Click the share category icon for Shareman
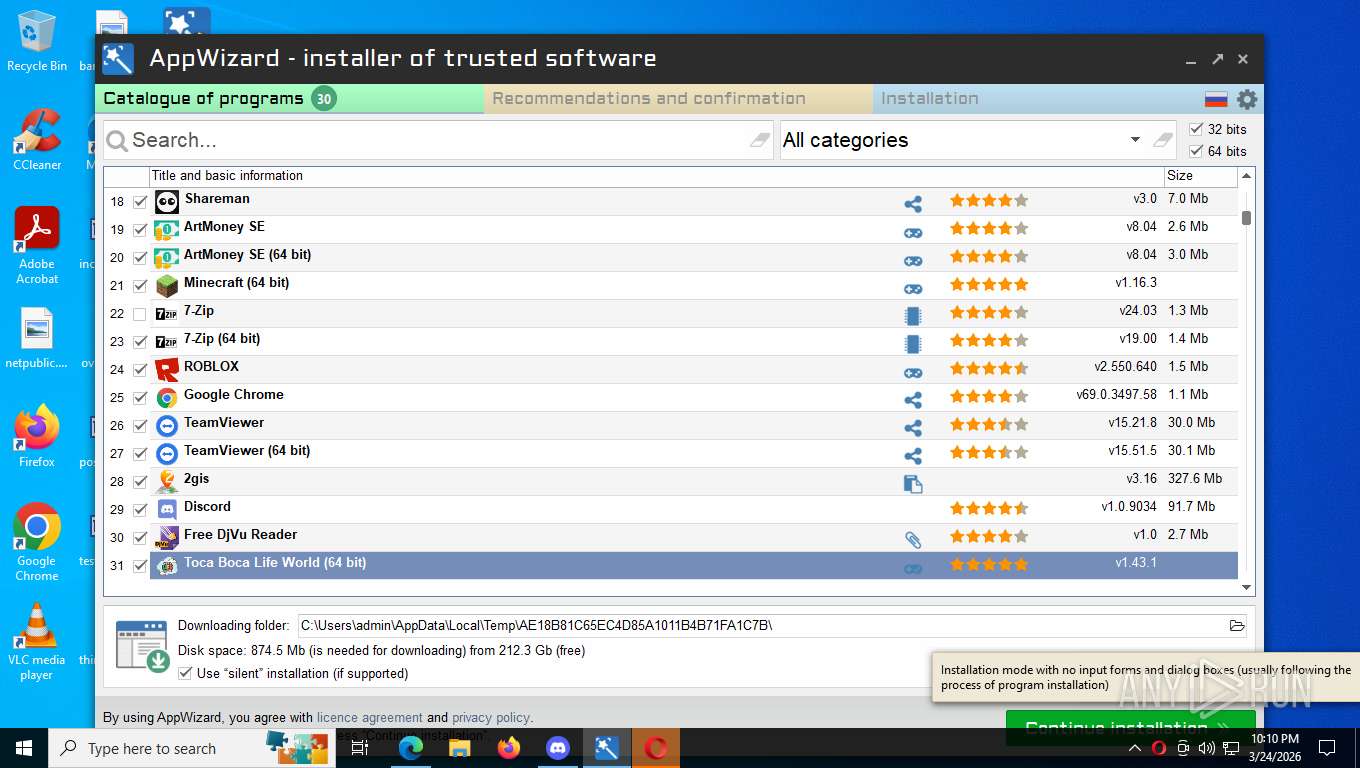1360x768 pixels. pyautogui.click(x=913, y=204)
